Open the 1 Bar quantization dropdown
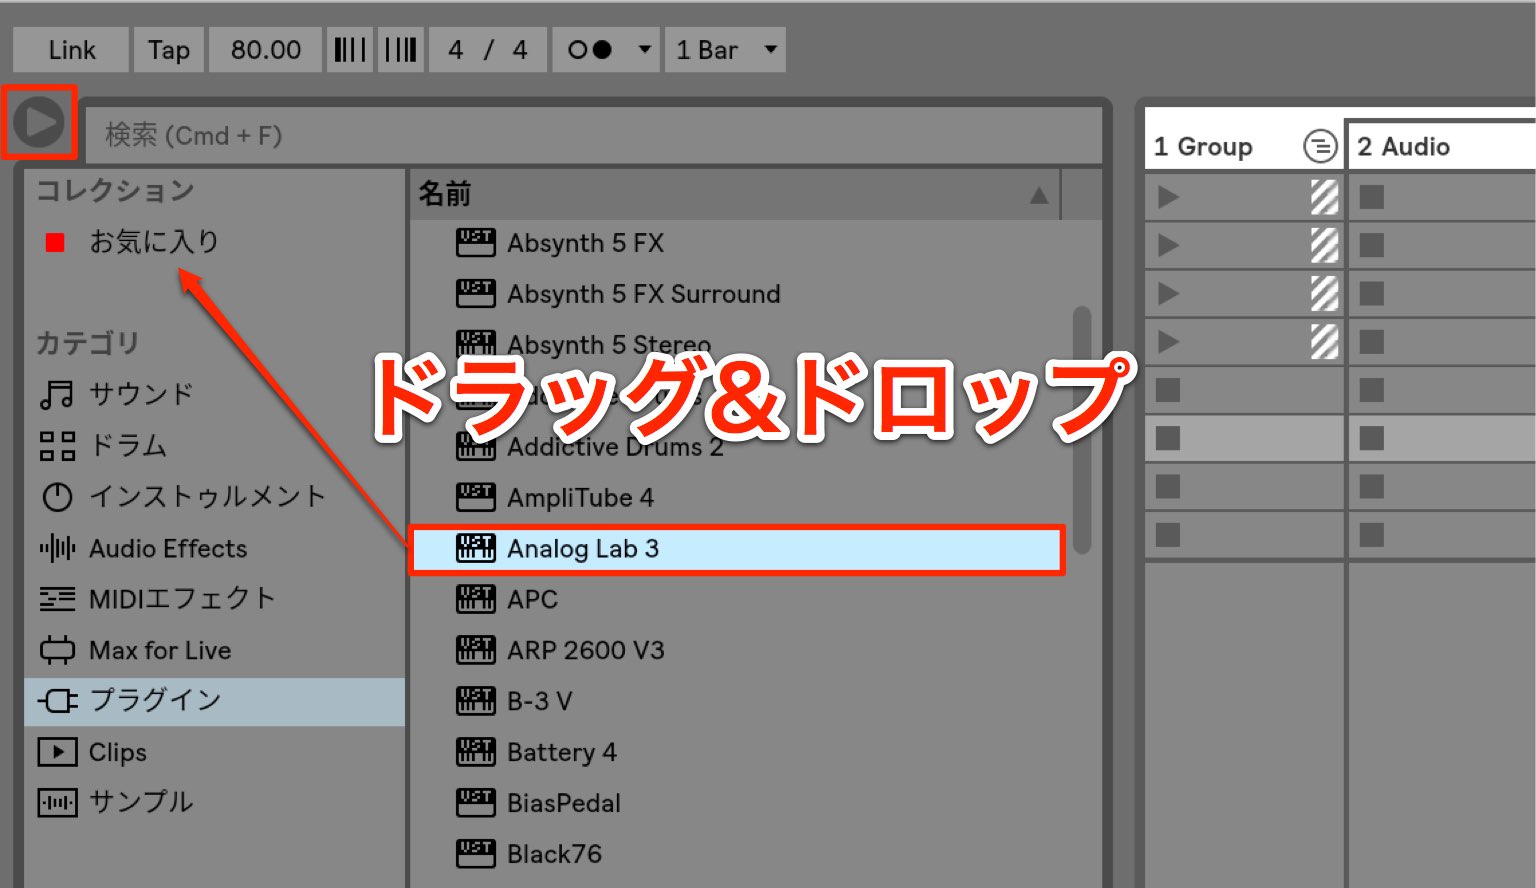Screen dimensions: 1536x888 (725, 50)
